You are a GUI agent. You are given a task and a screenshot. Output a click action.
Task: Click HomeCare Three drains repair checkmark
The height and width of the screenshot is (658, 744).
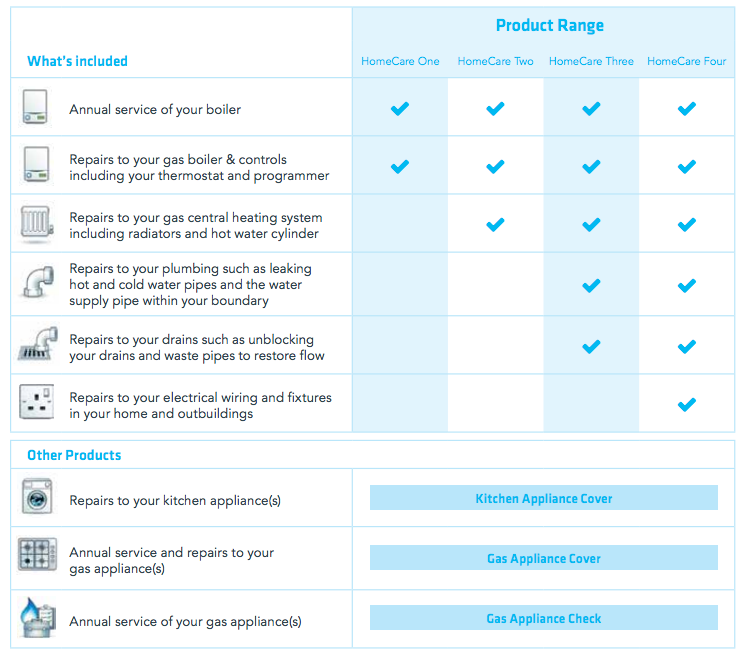tap(591, 346)
